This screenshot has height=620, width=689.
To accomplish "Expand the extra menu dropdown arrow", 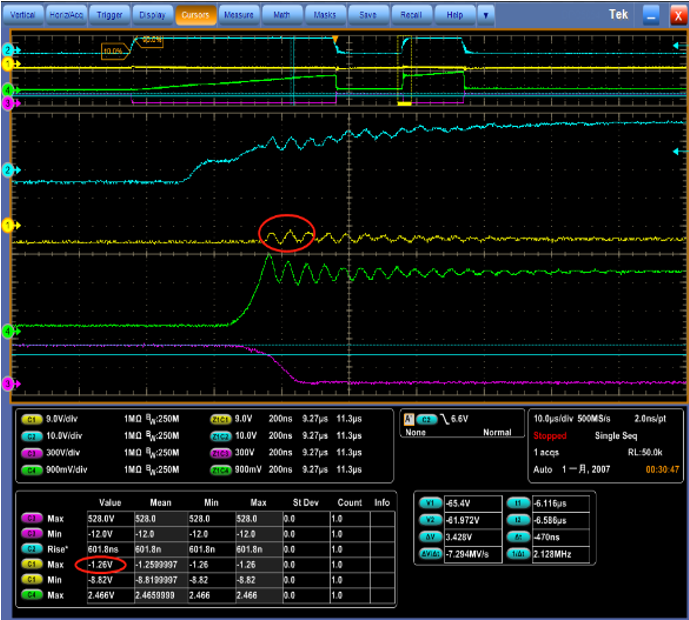I will click(486, 15).
